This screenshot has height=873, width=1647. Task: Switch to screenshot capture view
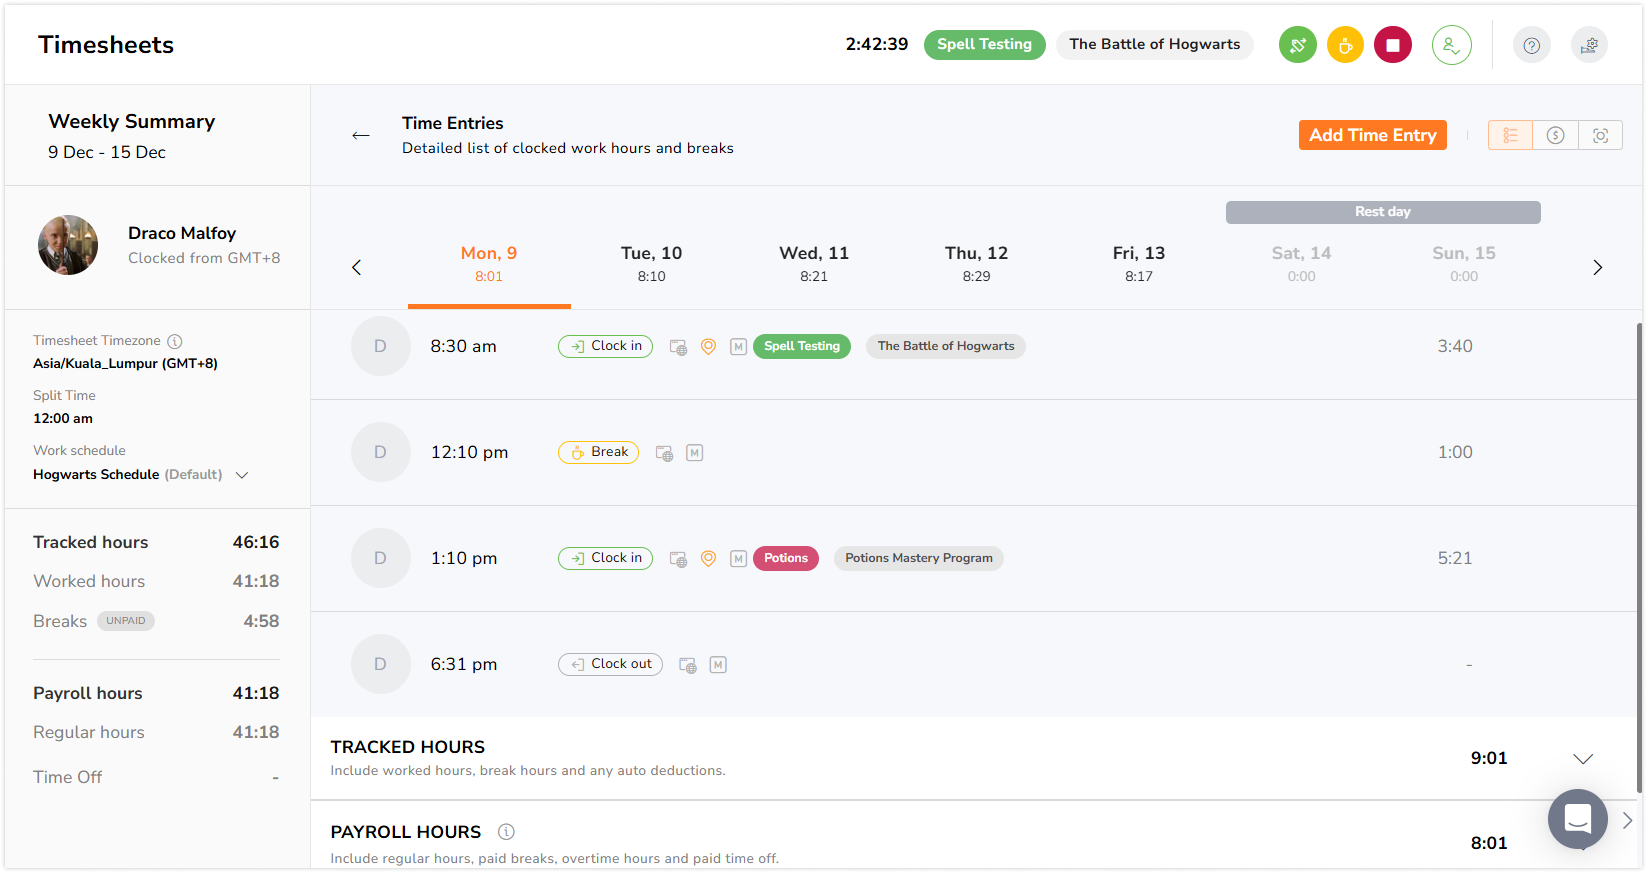pos(1600,135)
